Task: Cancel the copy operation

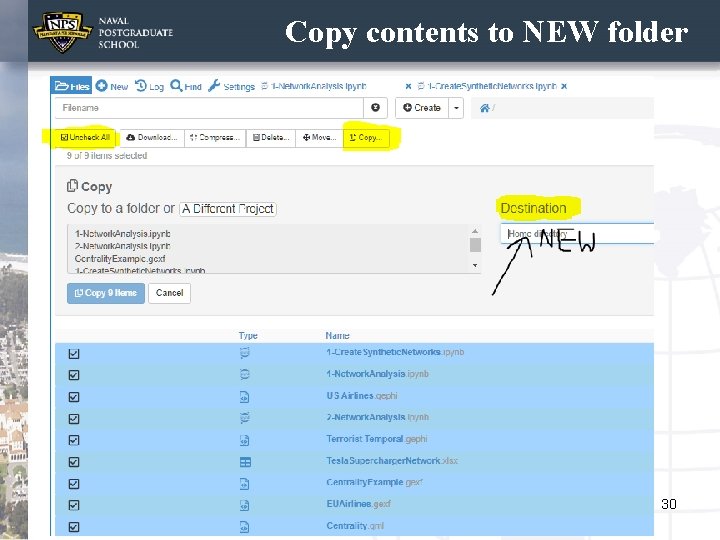Action: pyautogui.click(x=169, y=293)
